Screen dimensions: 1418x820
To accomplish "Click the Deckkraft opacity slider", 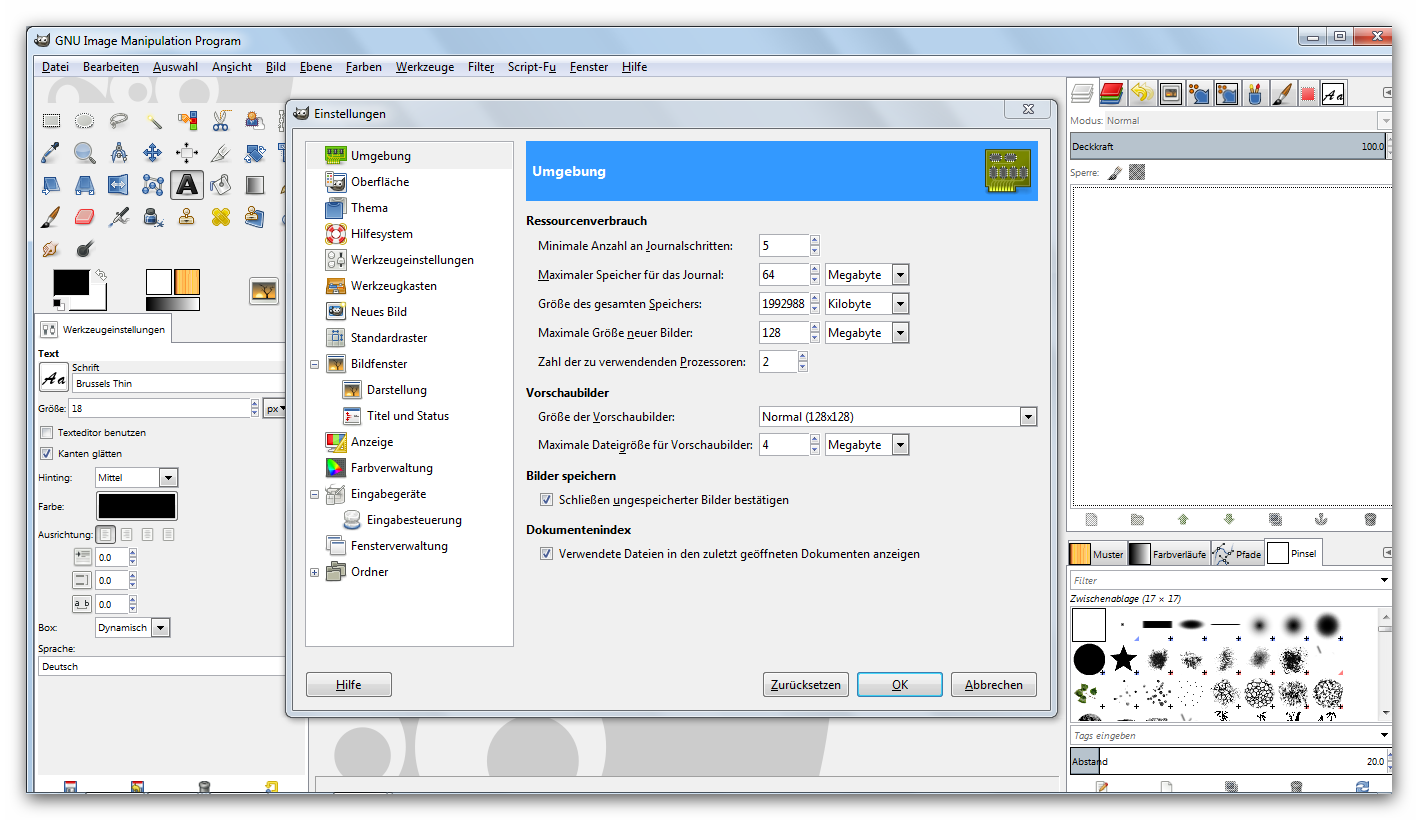I will tap(1228, 147).
